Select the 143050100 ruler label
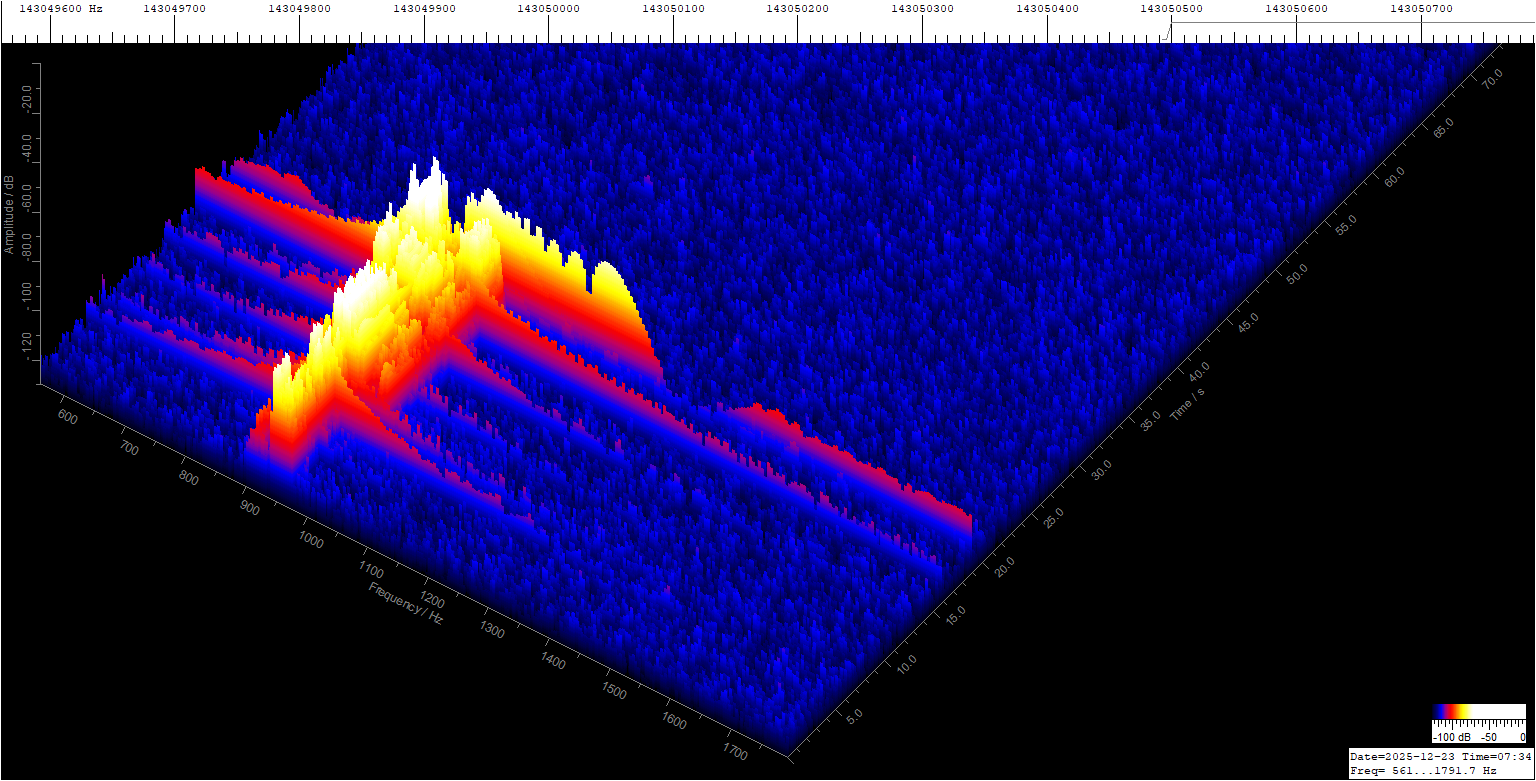The height and width of the screenshot is (781, 1536). (673, 8)
